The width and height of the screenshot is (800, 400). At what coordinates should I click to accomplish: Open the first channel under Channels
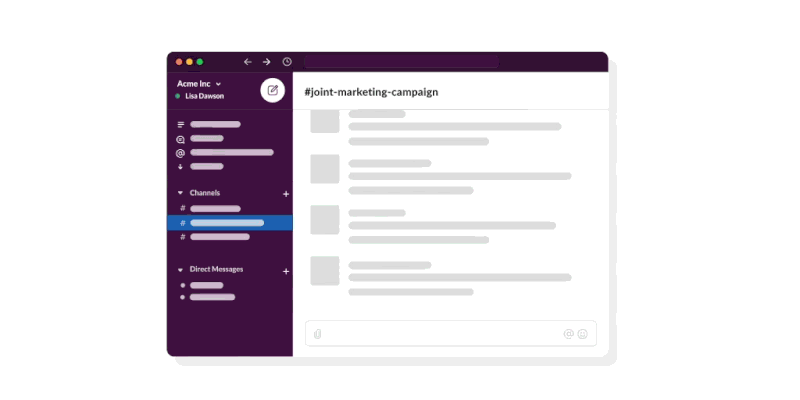pyautogui.click(x=215, y=208)
